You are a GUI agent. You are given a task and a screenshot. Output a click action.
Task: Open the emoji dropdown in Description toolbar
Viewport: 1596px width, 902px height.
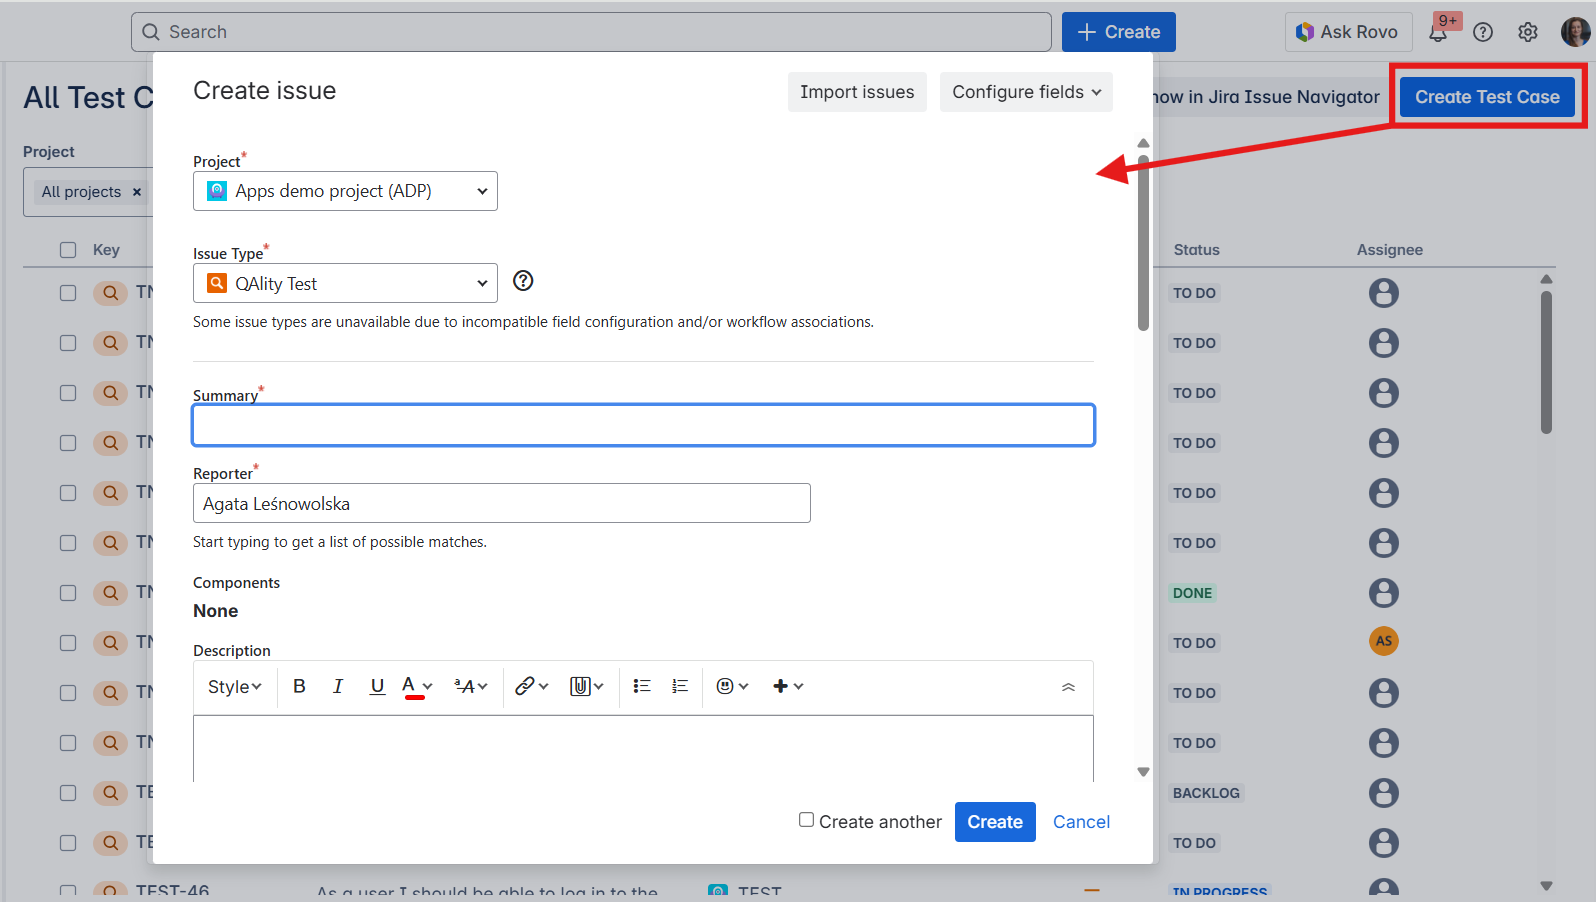732,686
